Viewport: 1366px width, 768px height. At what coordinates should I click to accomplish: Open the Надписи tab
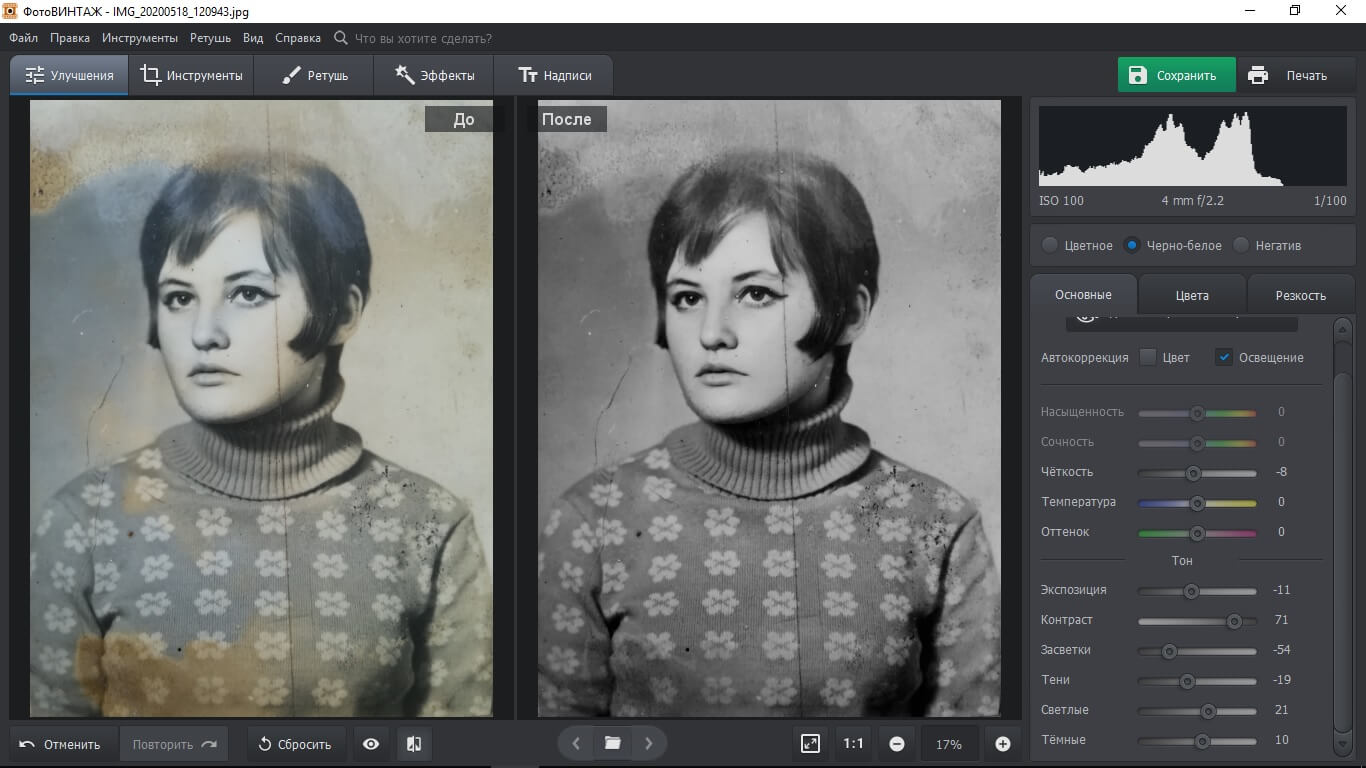(554, 75)
